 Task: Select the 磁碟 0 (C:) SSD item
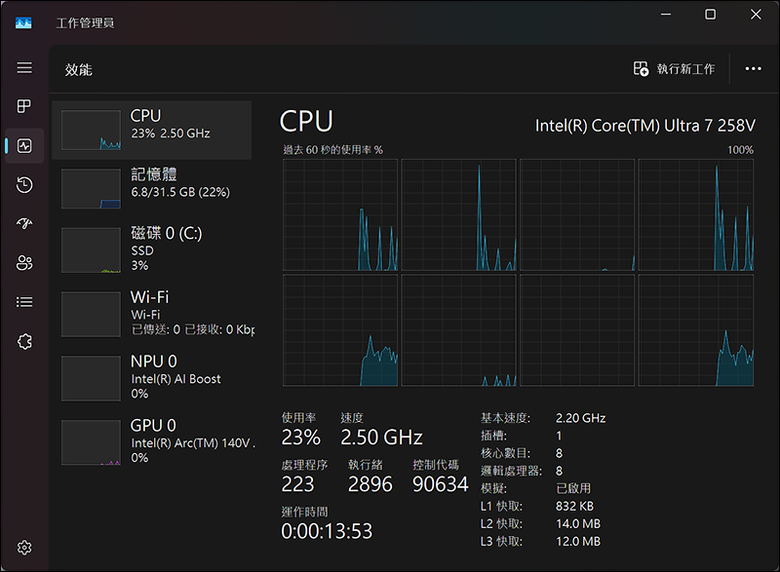(152, 250)
